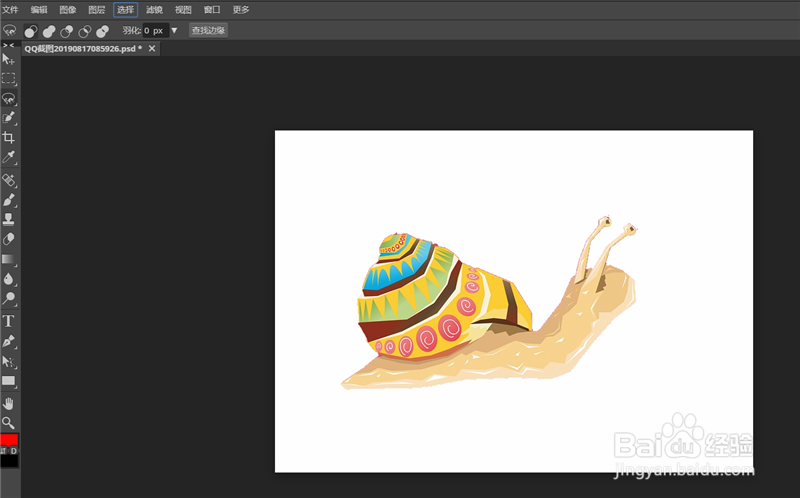Select the Eraser tool
Image resolution: width=800 pixels, height=498 pixels.
tap(9, 239)
